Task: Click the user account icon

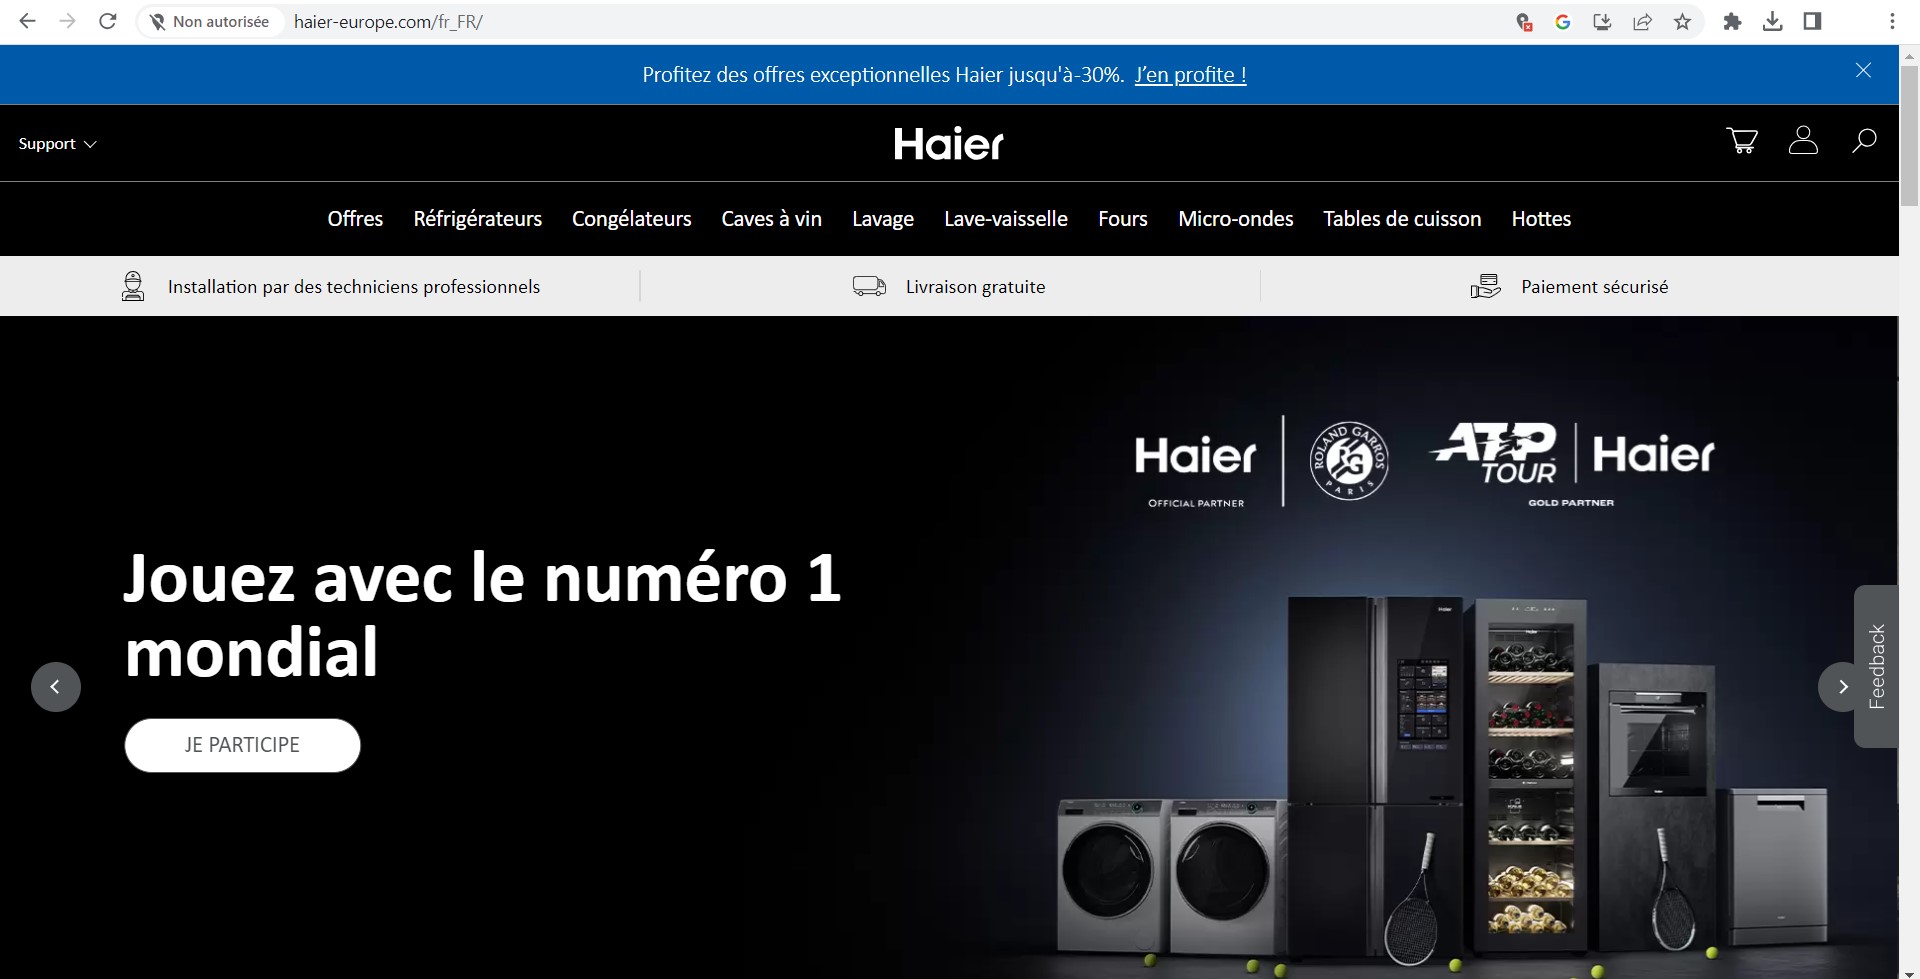Action: [x=1802, y=141]
